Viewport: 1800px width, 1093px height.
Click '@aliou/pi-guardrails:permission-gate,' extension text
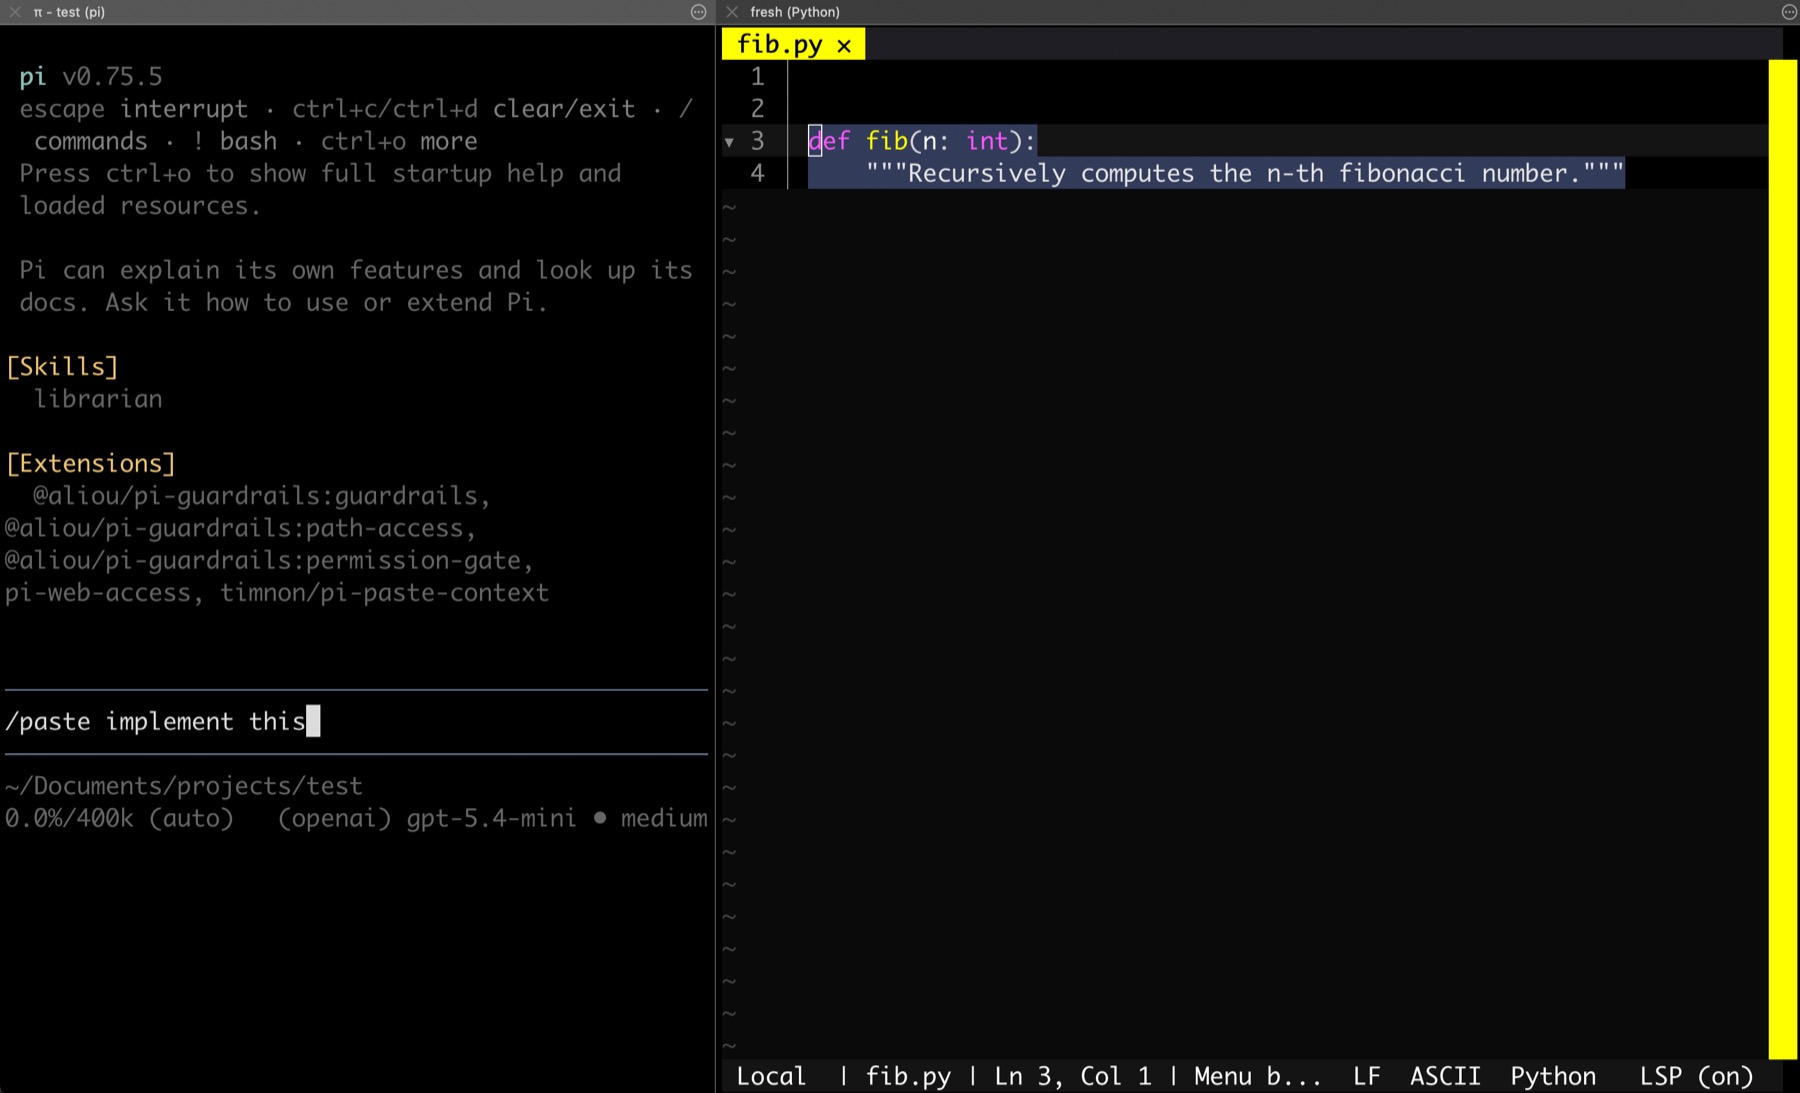tap(269, 560)
